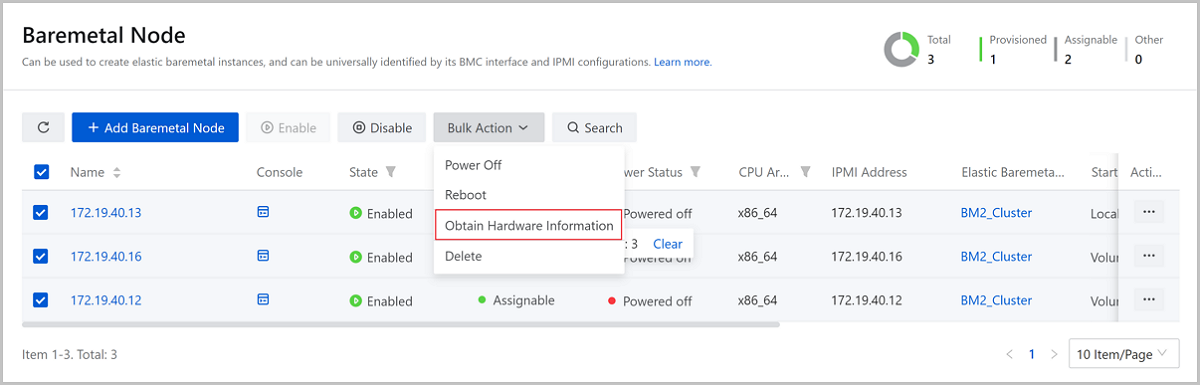Screen dimensions: 1200x385
Task: Open console icon for 172.19.40.16
Action: click(264, 256)
